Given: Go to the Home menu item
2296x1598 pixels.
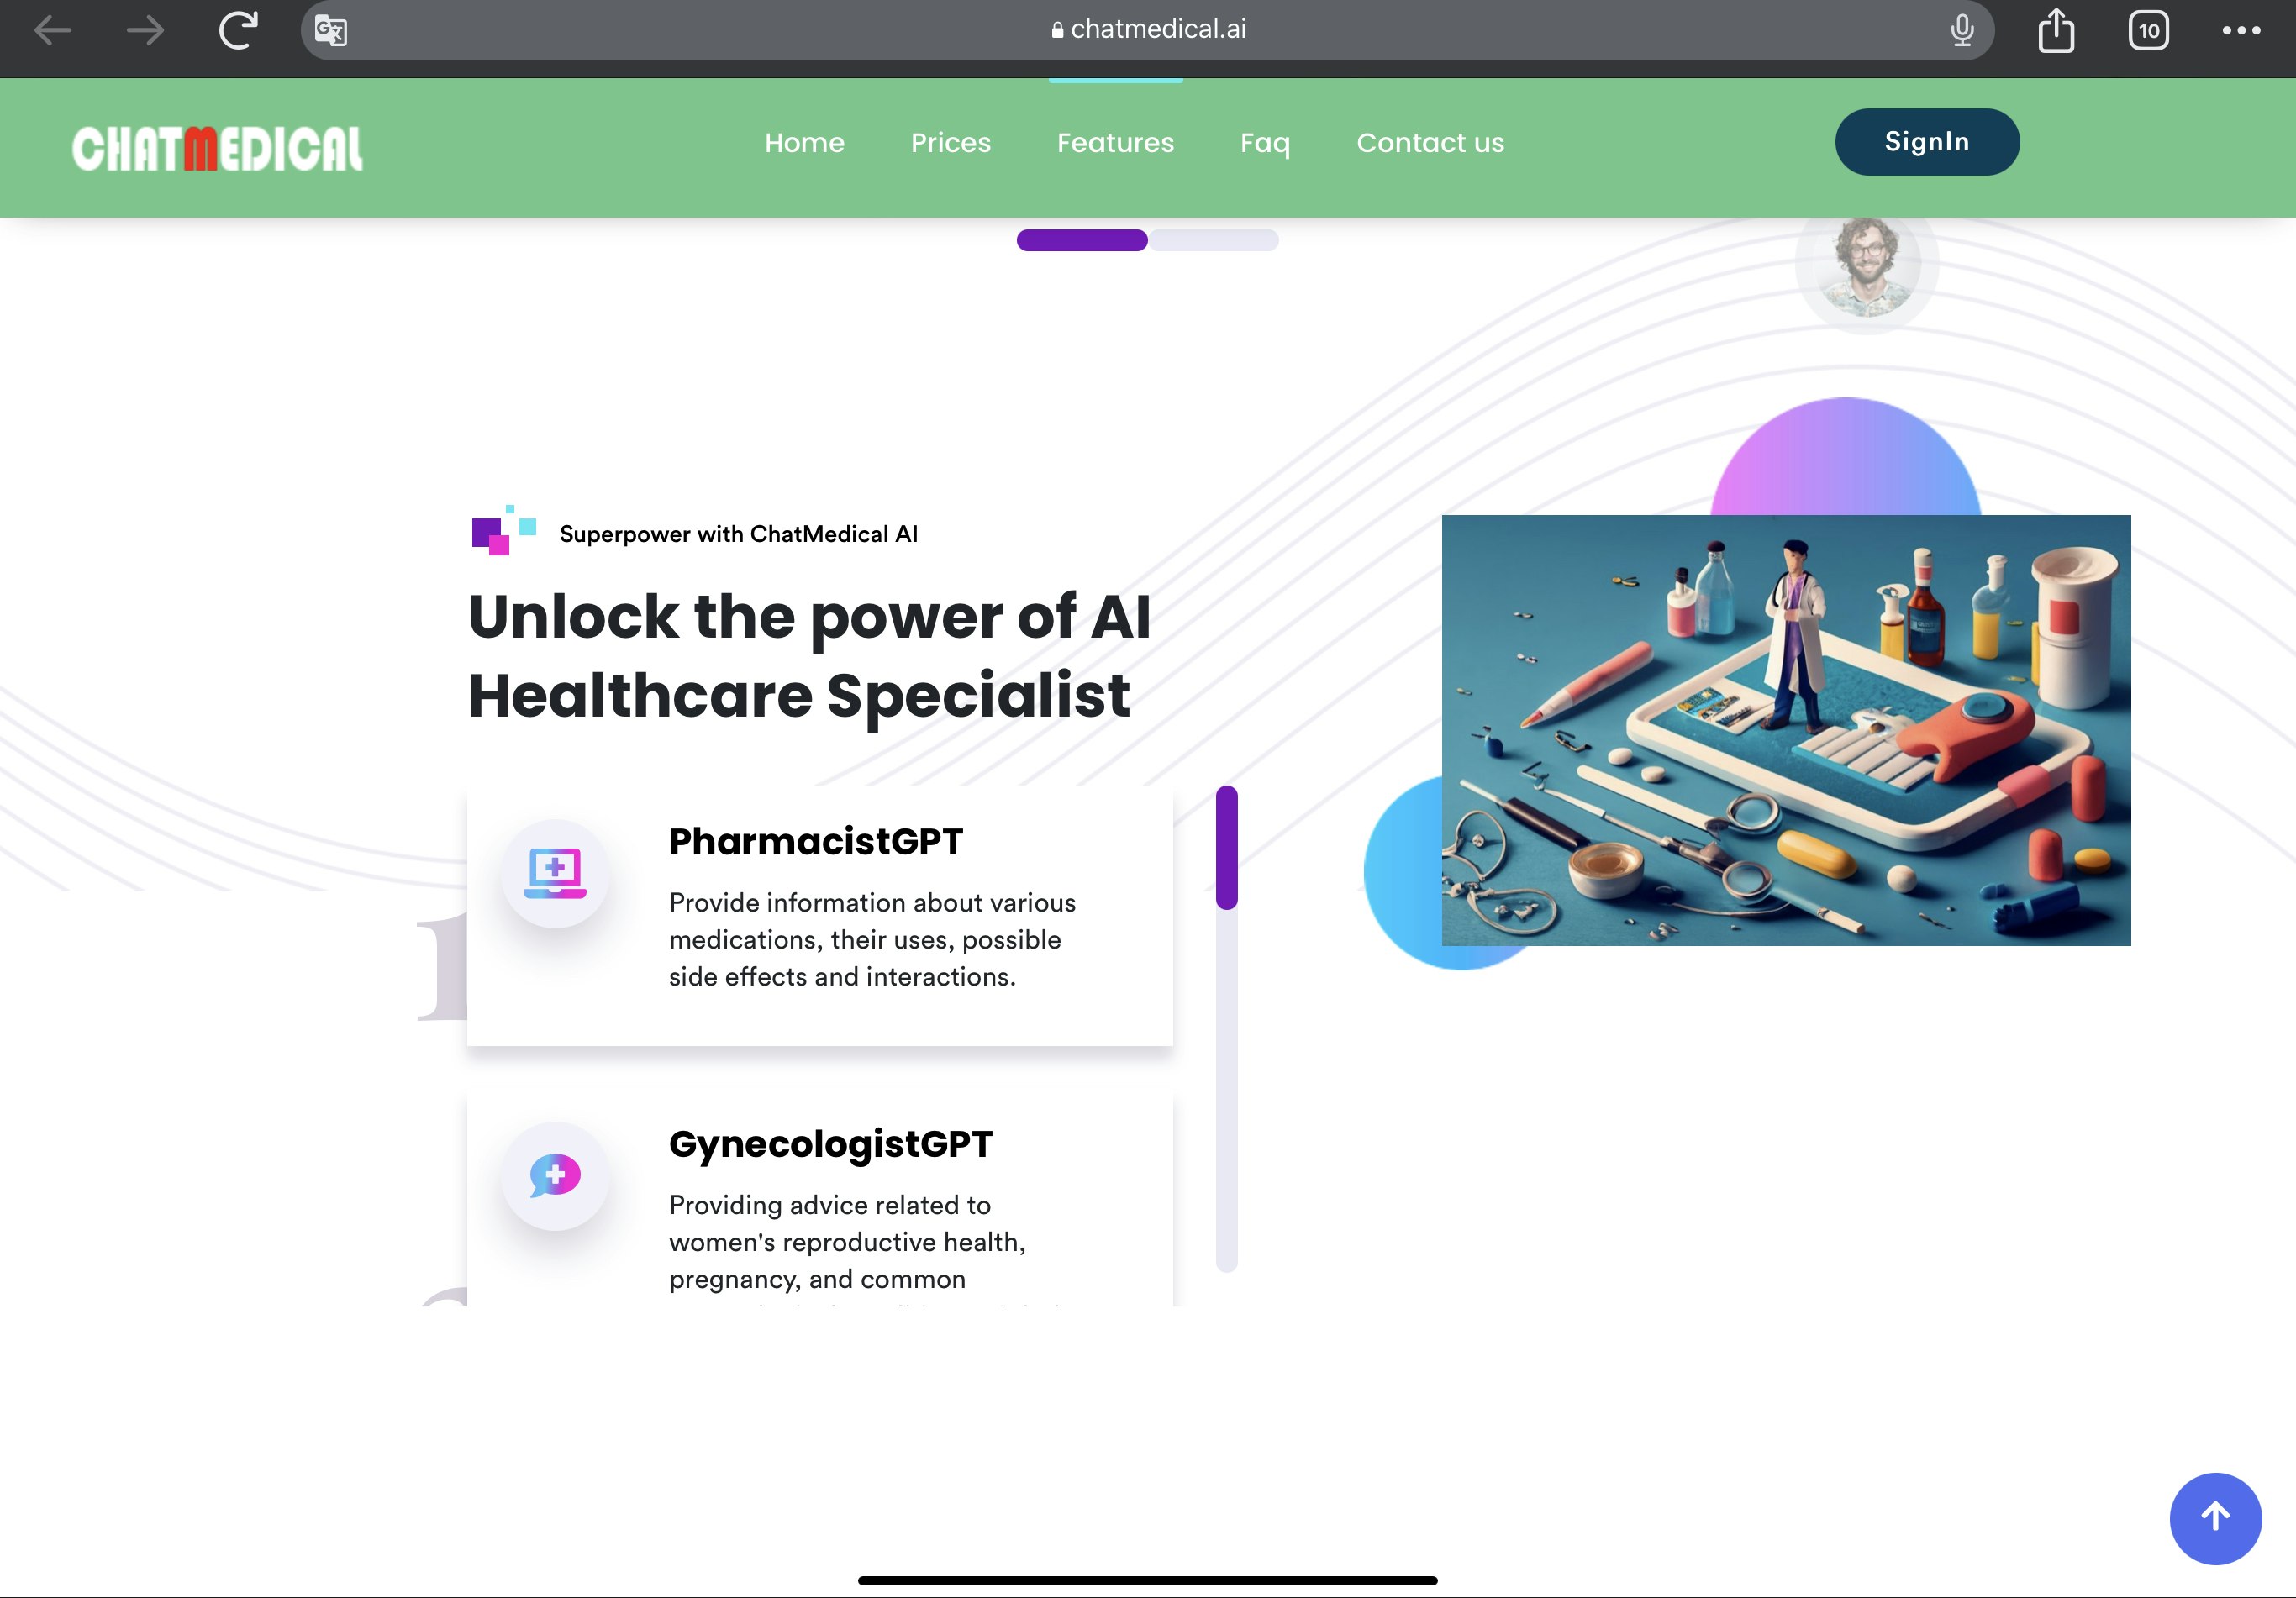Looking at the screenshot, I should coord(804,143).
